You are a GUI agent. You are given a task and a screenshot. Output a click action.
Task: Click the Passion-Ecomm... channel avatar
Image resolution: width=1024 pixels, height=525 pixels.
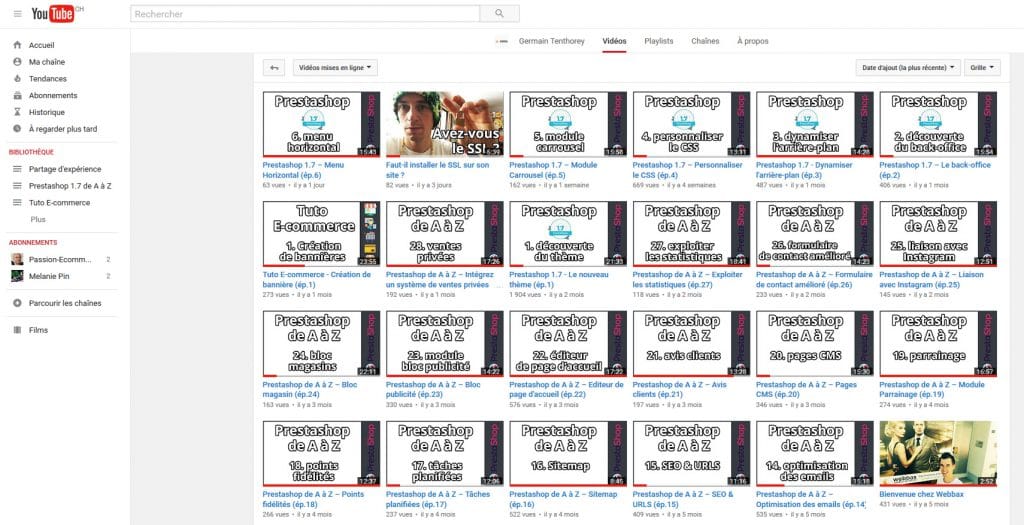[x=17, y=259]
